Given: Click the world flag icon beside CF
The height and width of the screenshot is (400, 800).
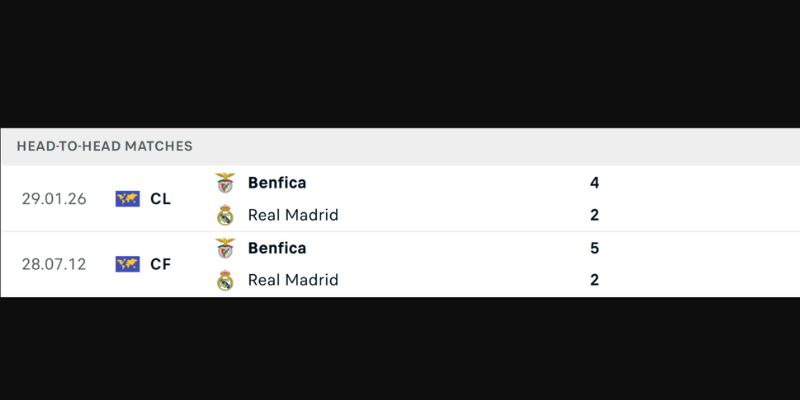Looking at the screenshot, I should tap(127, 264).
